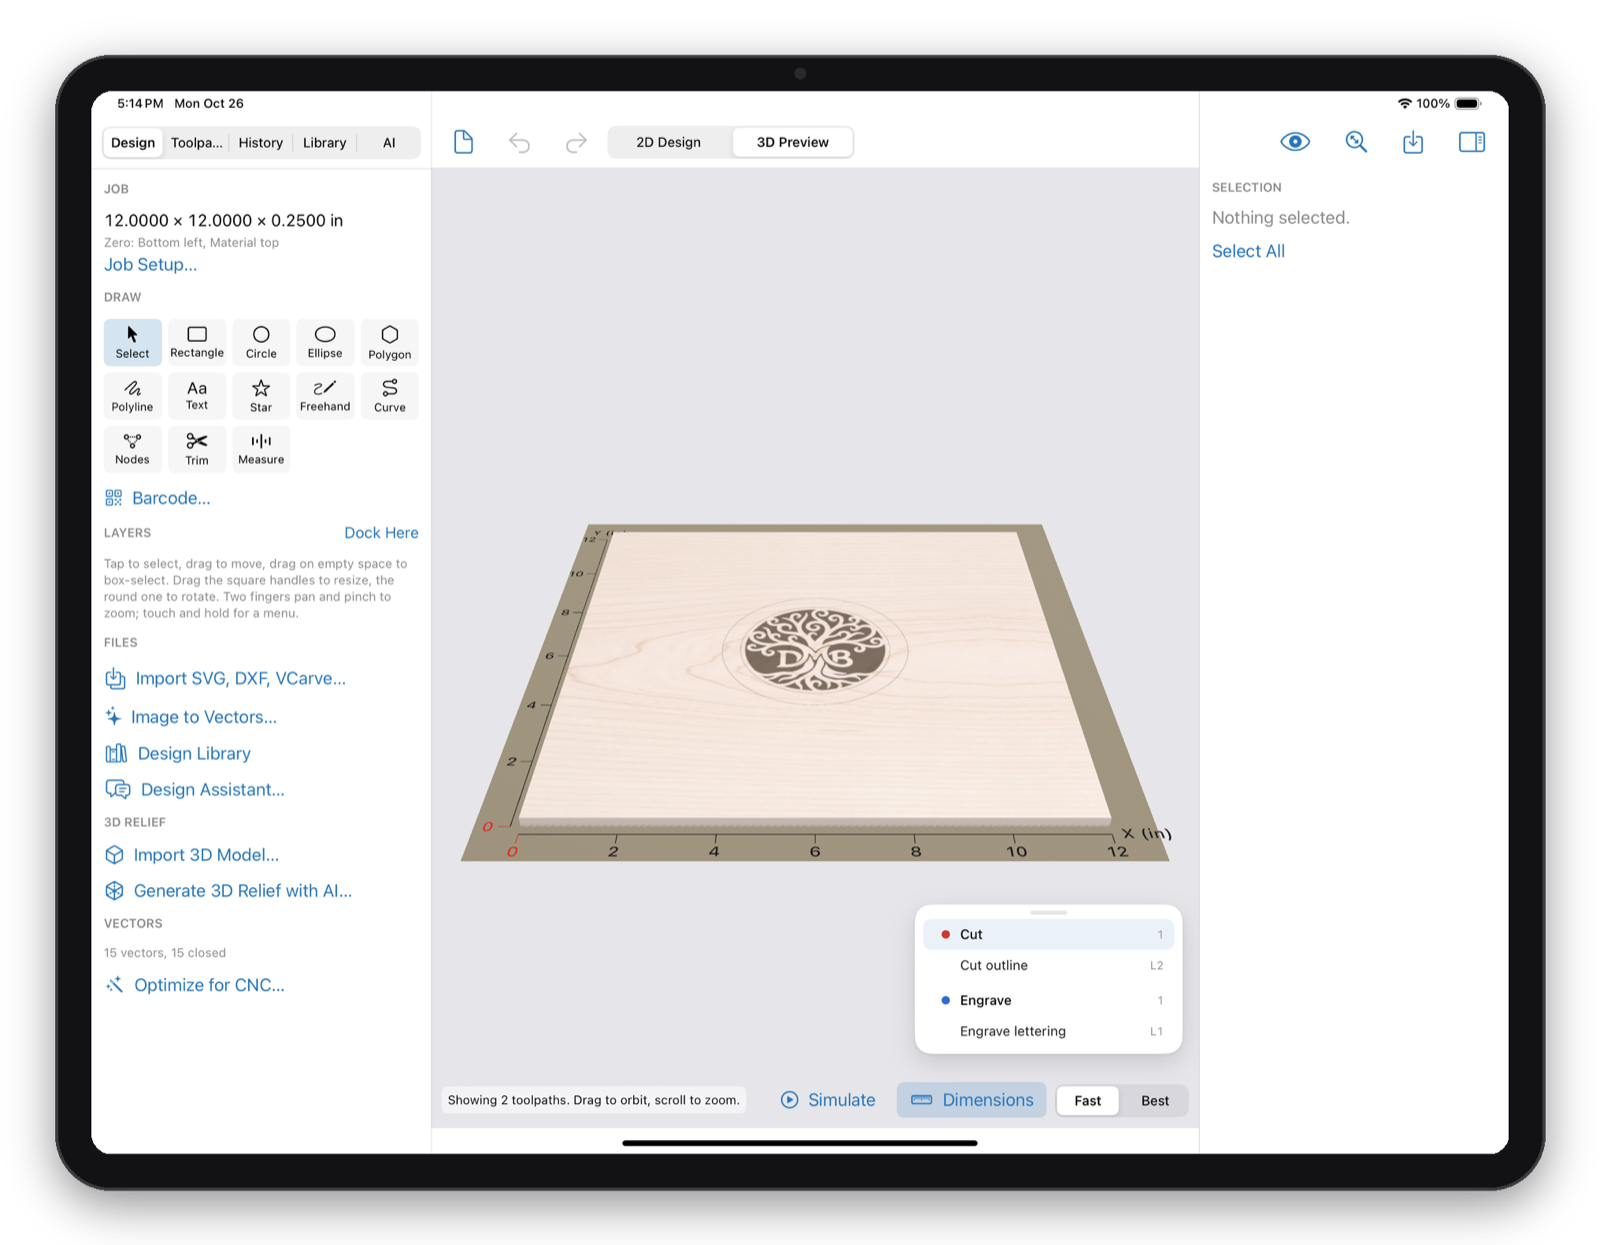Click the Optimize for CNC sparkle icon
Image resolution: width=1600 pixels, height=1245 pixels.
click(115, 985)
